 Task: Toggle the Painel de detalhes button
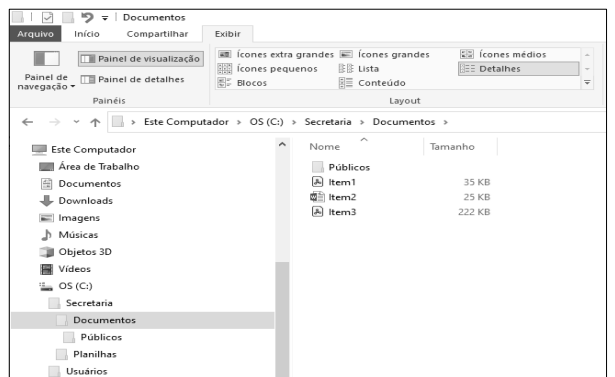point(133,80)
